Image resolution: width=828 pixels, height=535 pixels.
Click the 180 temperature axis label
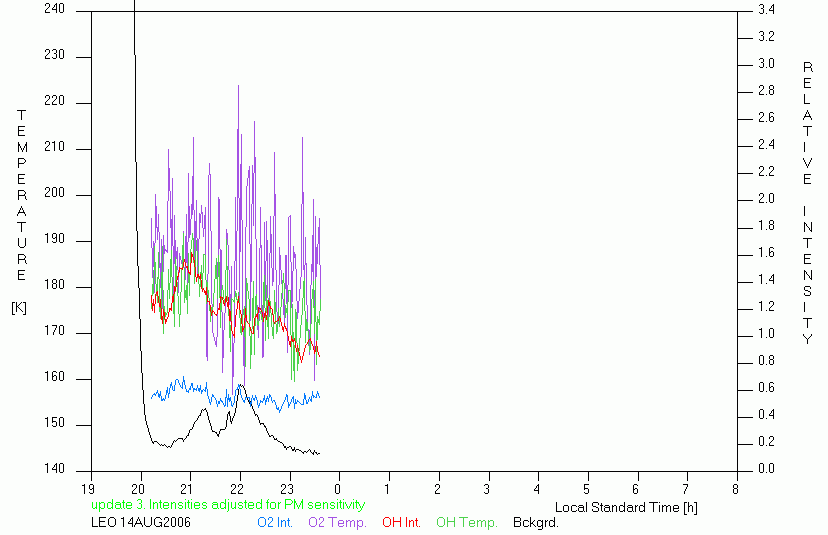click(x=54, y=285)
